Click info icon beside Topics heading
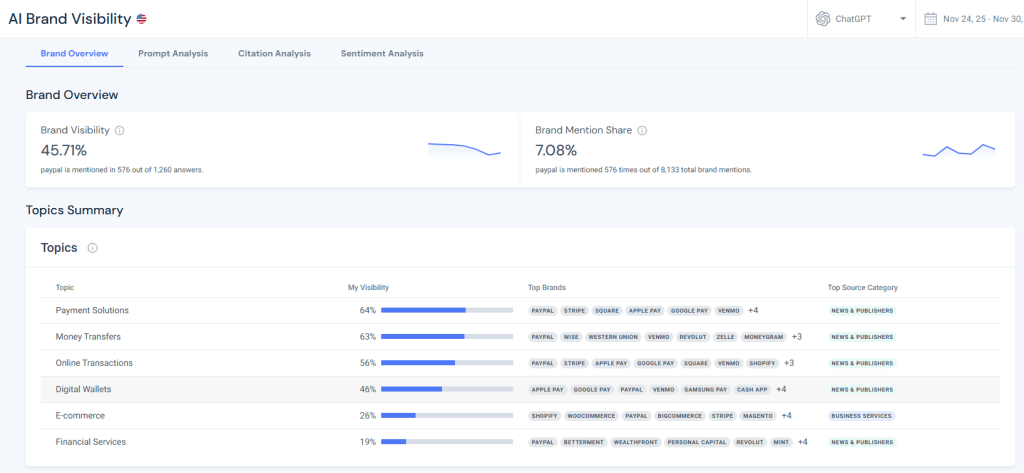This screenshot has height=473, width=1024. [92, 248]
